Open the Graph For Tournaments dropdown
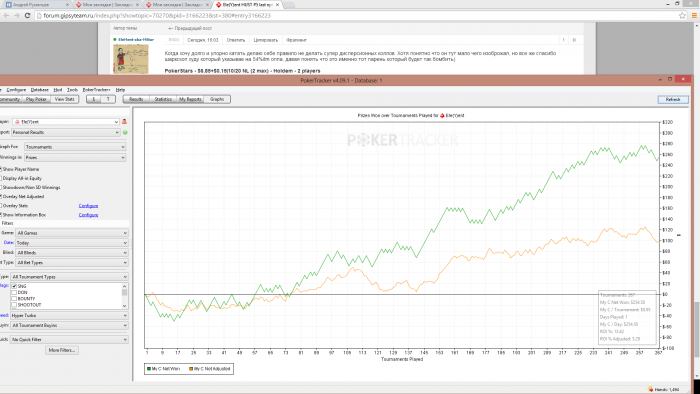This screenshot has height=394, width=700. pyautogui.click(x=75, y=147)
